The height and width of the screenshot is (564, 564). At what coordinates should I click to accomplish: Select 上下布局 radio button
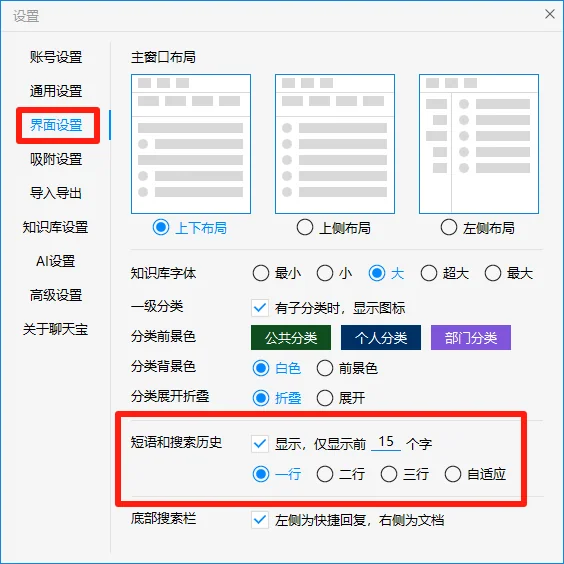click(x=161, y=227)
